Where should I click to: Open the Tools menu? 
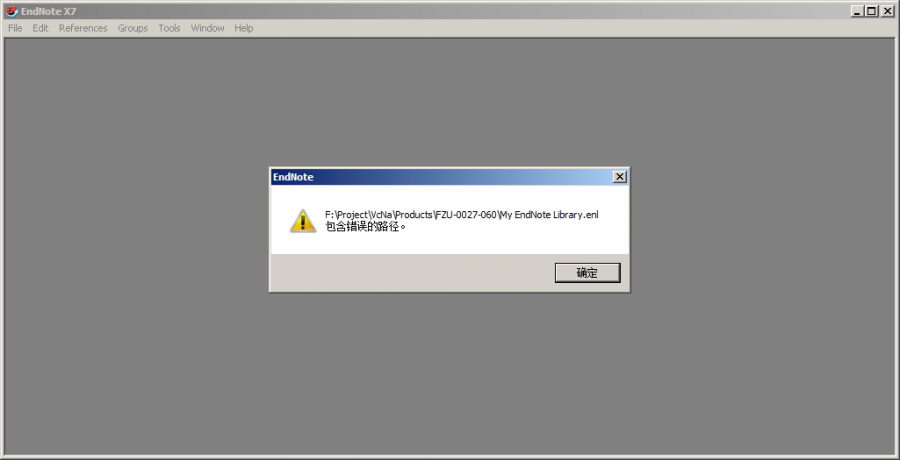pyautogui.click(x=169, y=28)
